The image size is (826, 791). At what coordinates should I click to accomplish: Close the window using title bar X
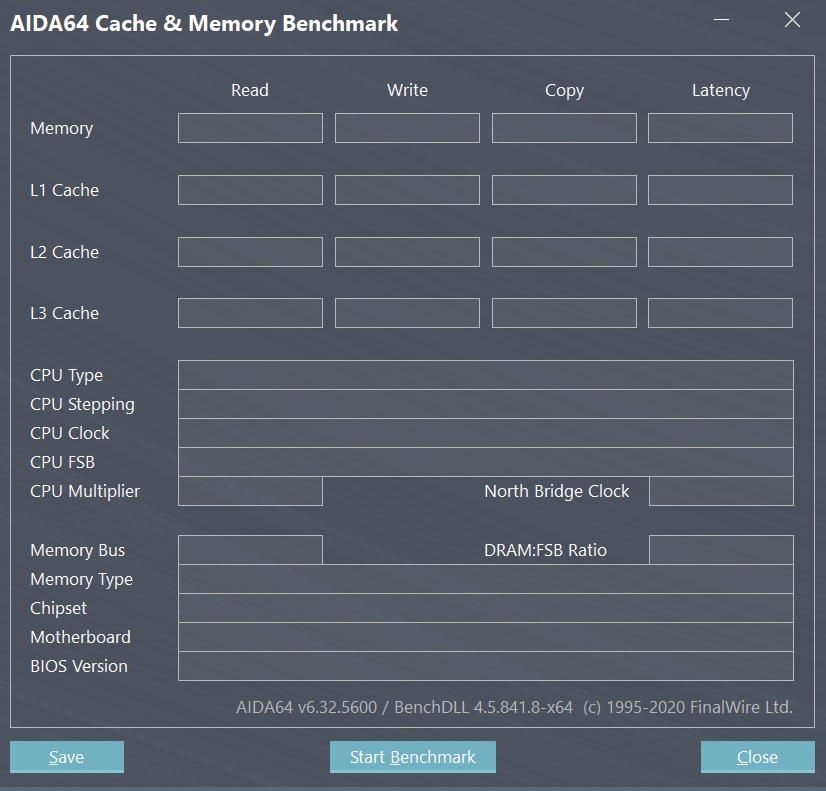792,20
